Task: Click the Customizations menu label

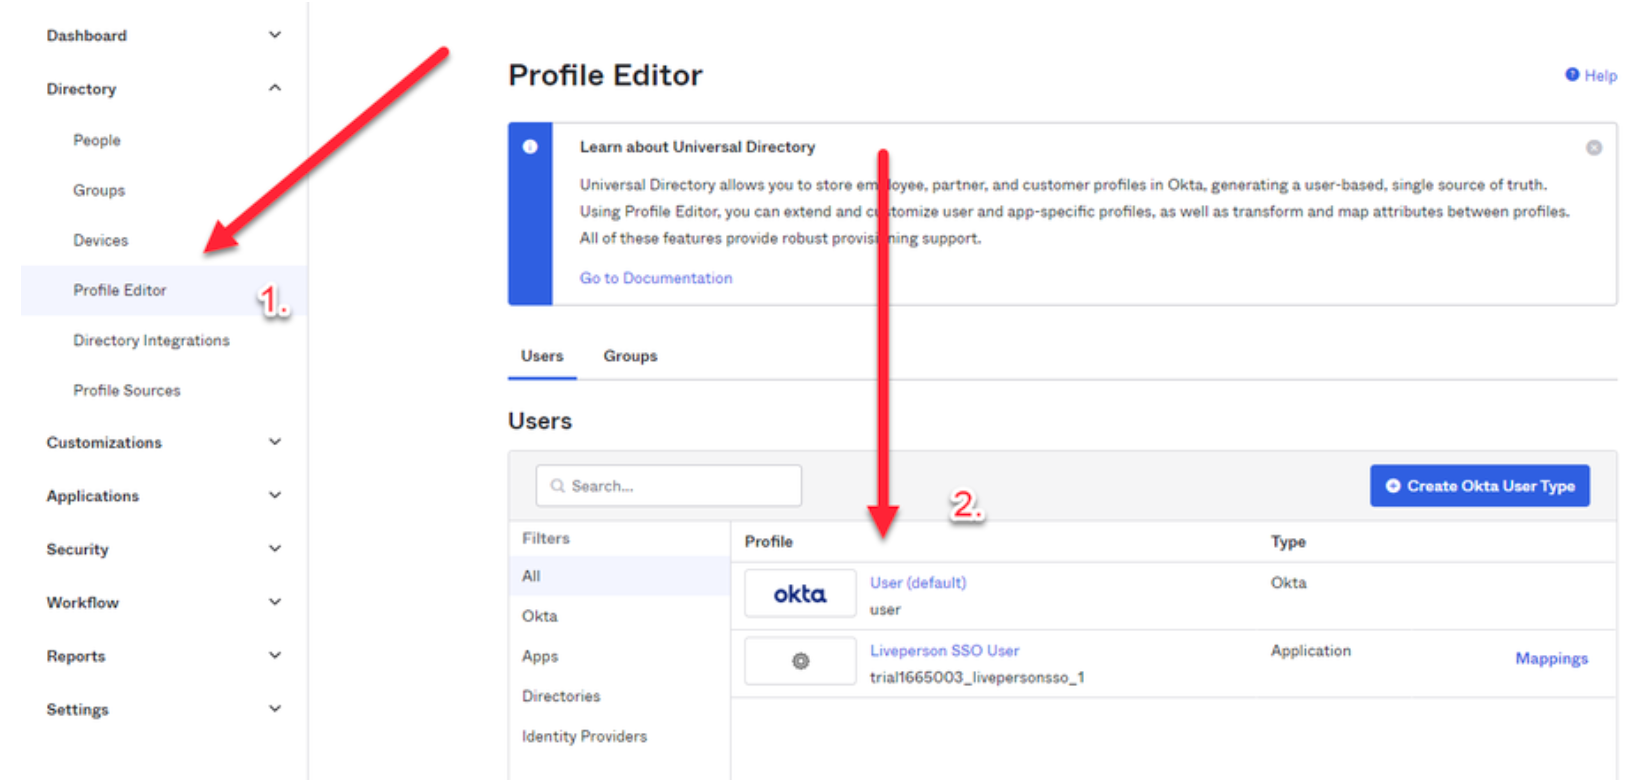Action: point(104,442)
